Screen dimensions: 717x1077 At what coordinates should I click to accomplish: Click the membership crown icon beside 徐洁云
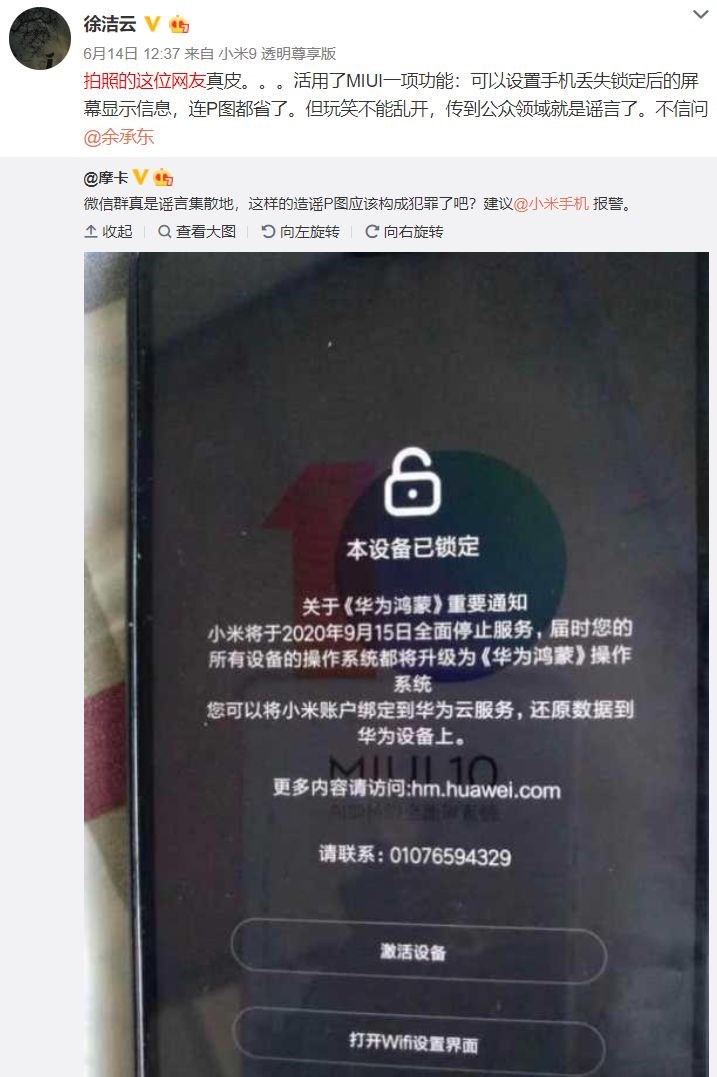tap(179, 25)
